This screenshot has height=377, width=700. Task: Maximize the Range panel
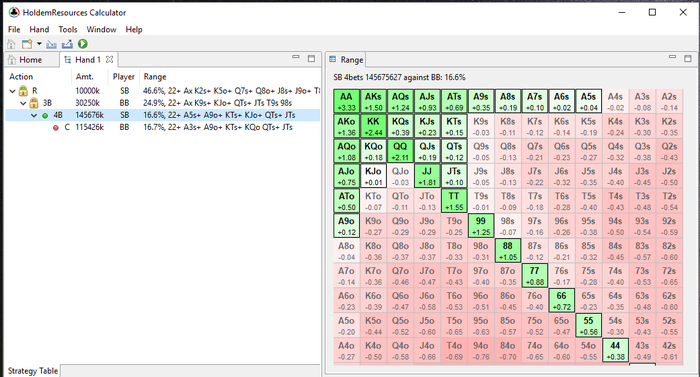(688, 59)
